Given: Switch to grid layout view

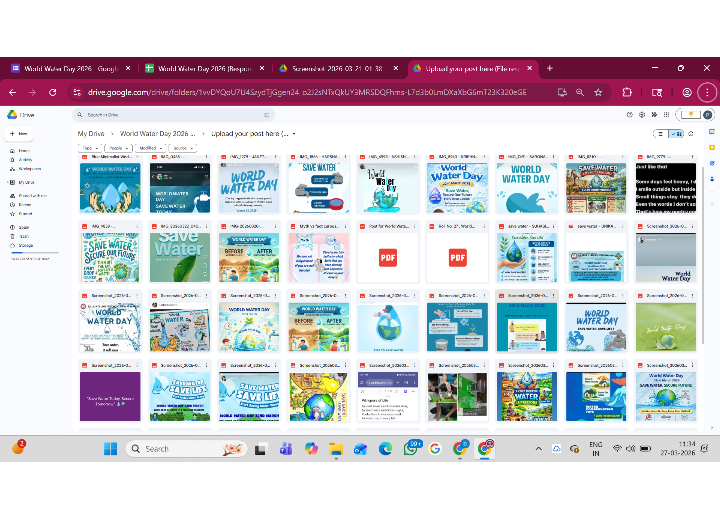Looking at the screenshot, I should click(677, 133).
